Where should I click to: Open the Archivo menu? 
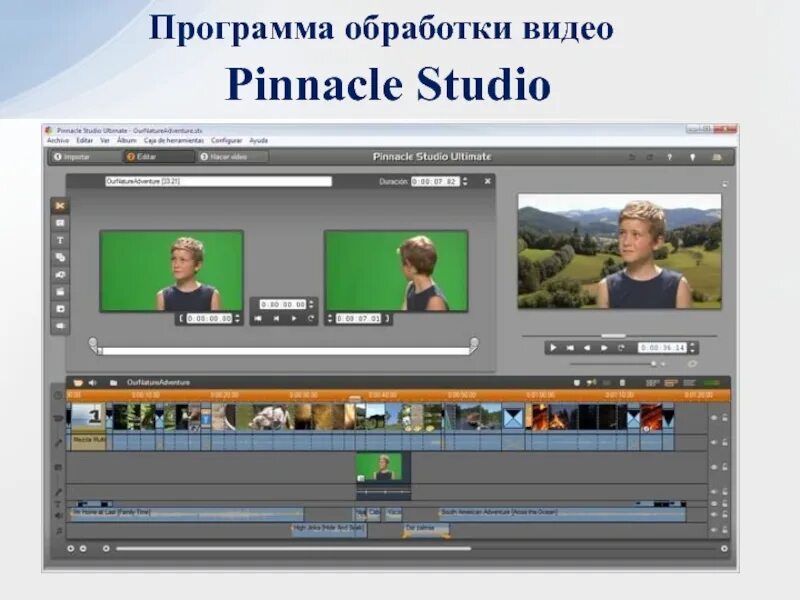(x=58, y=140)
